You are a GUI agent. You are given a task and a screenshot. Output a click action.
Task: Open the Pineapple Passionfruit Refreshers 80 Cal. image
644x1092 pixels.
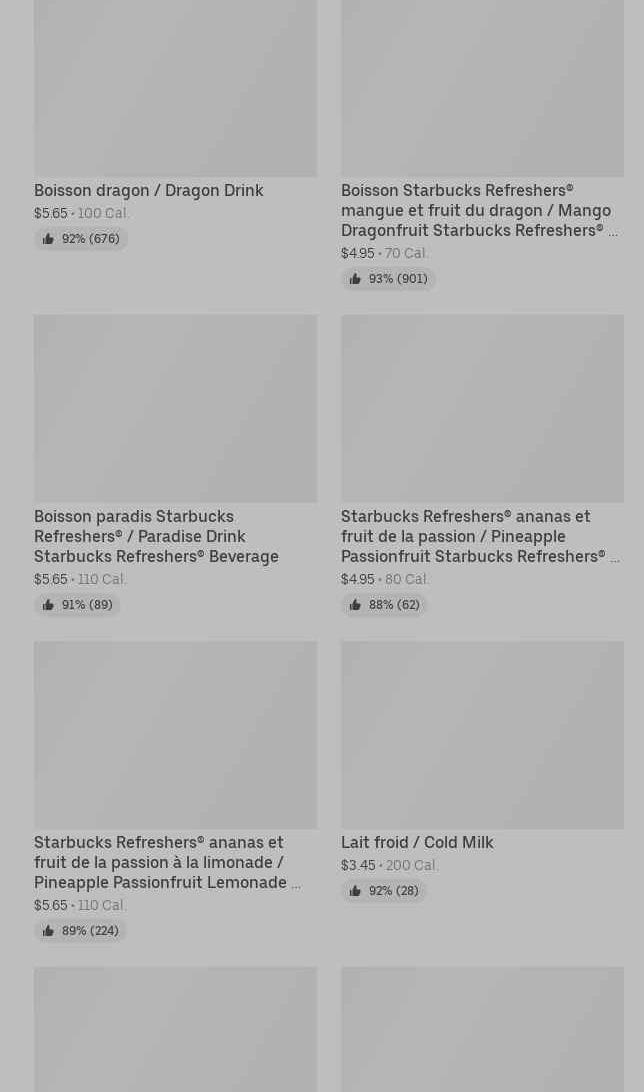coord(482,408)
